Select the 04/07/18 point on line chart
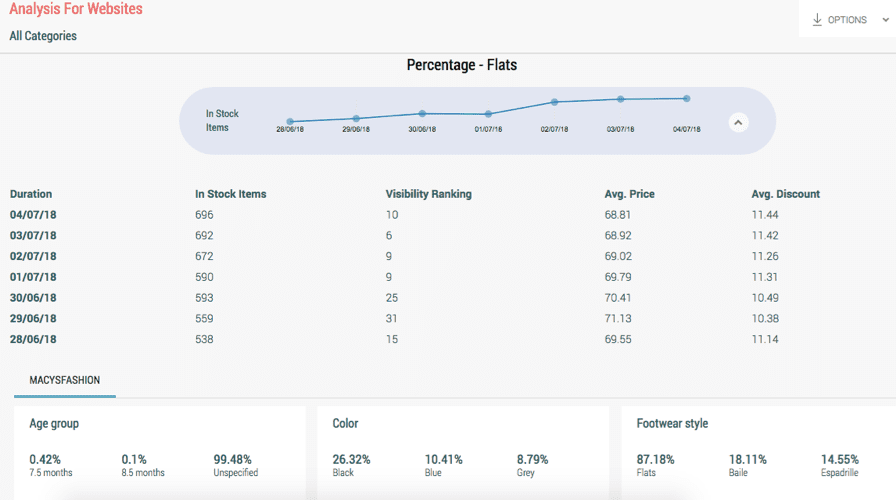Image resolution: width=896 pixels, height=500 pixels. 686,98
